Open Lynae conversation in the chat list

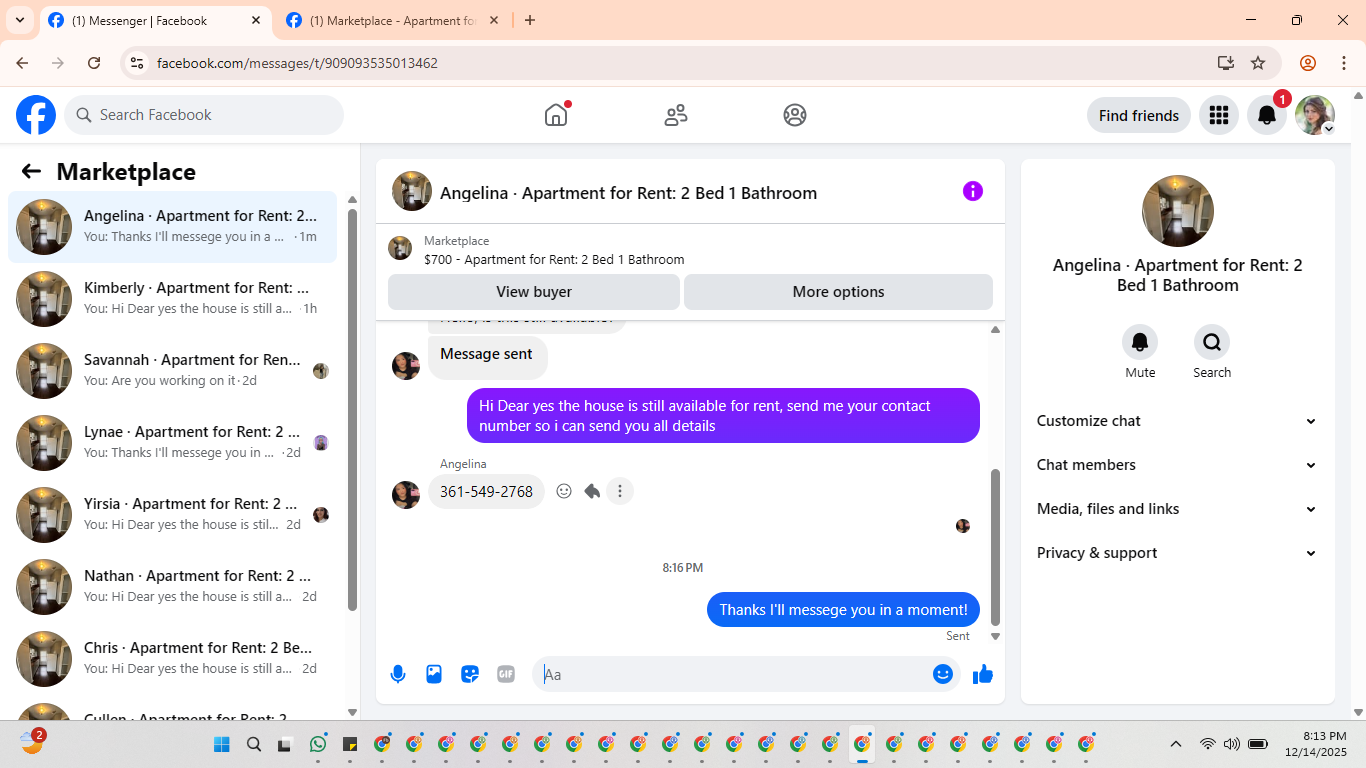tap(172, 443)
